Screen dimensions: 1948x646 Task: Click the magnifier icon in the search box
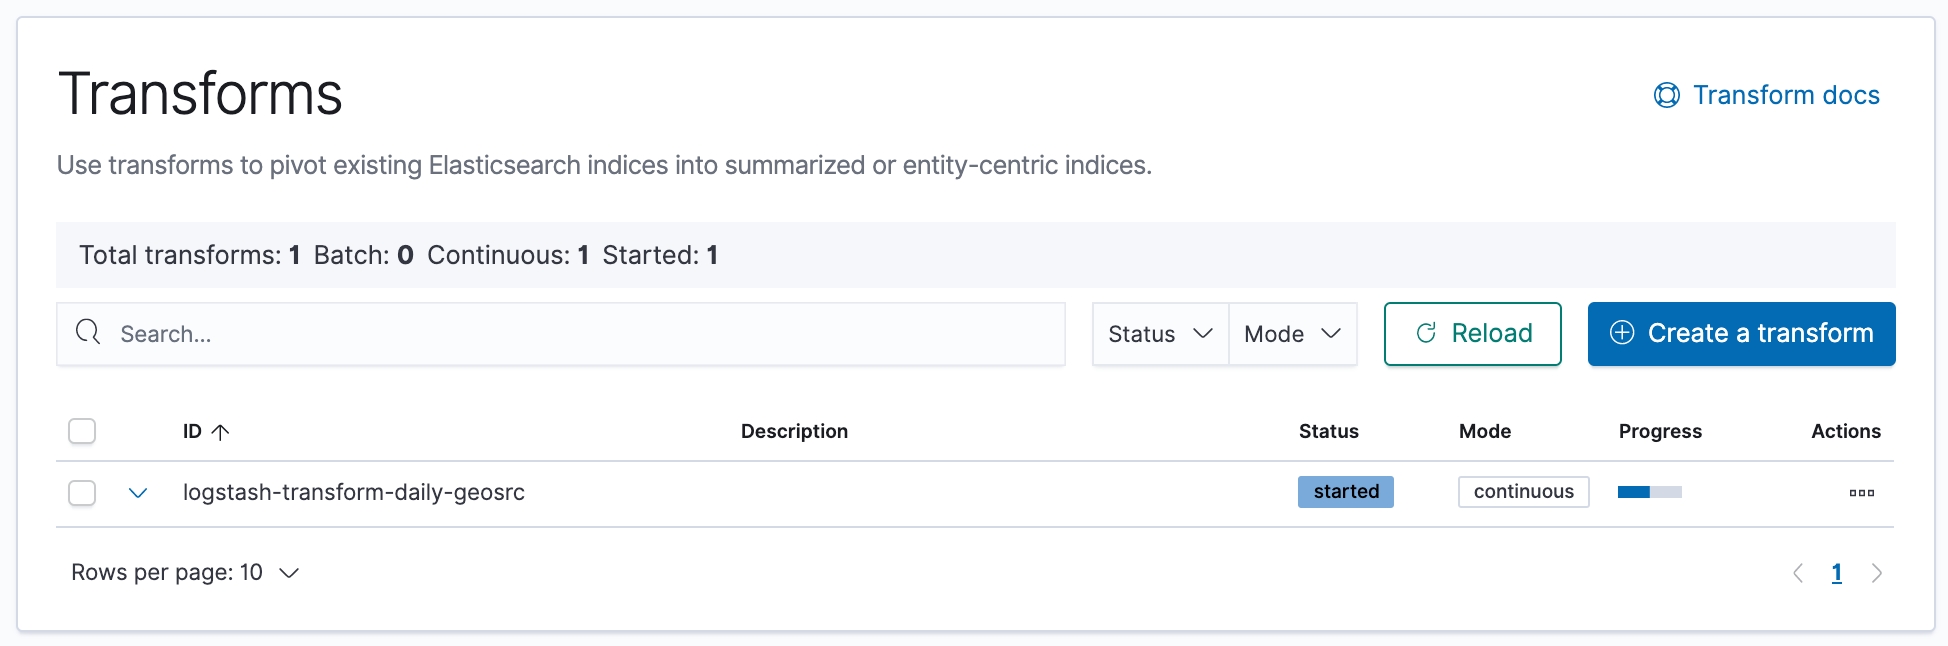point(88,332)
